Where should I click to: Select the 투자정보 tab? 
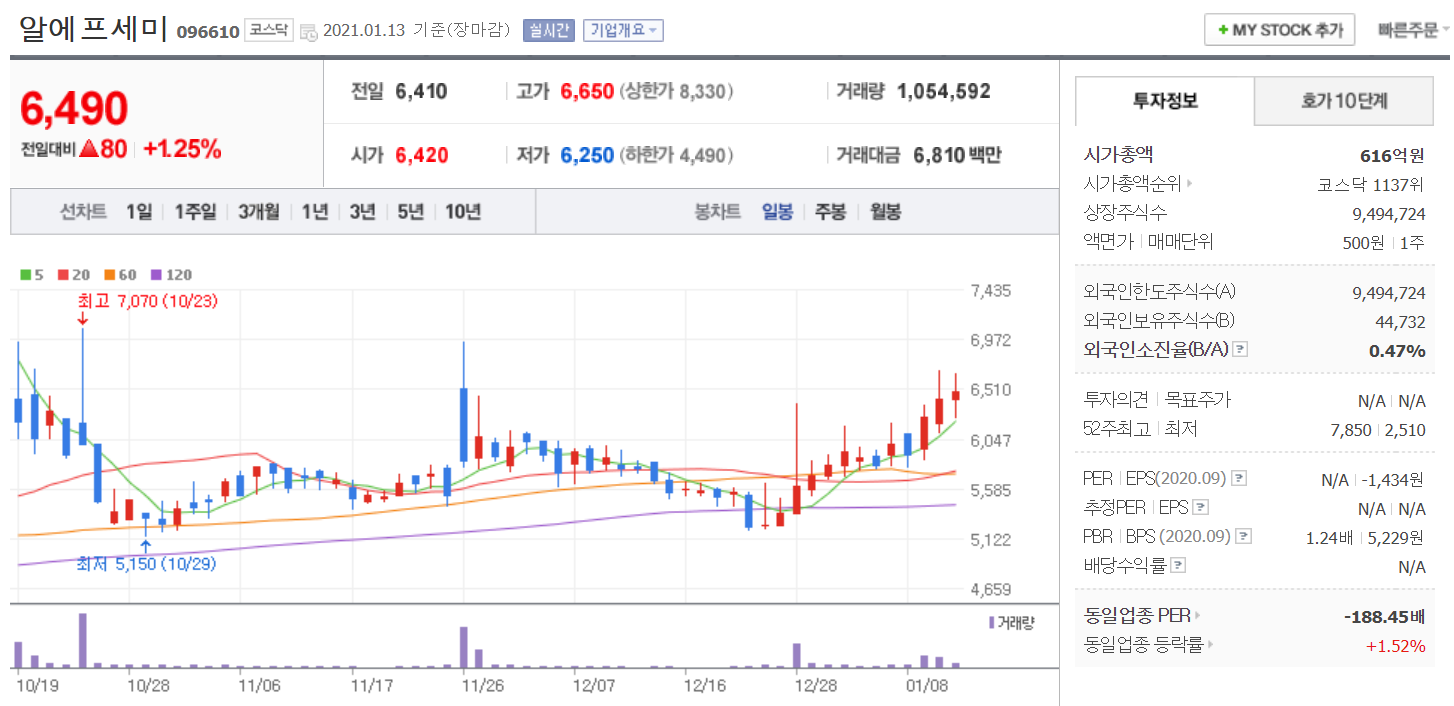1165,100
